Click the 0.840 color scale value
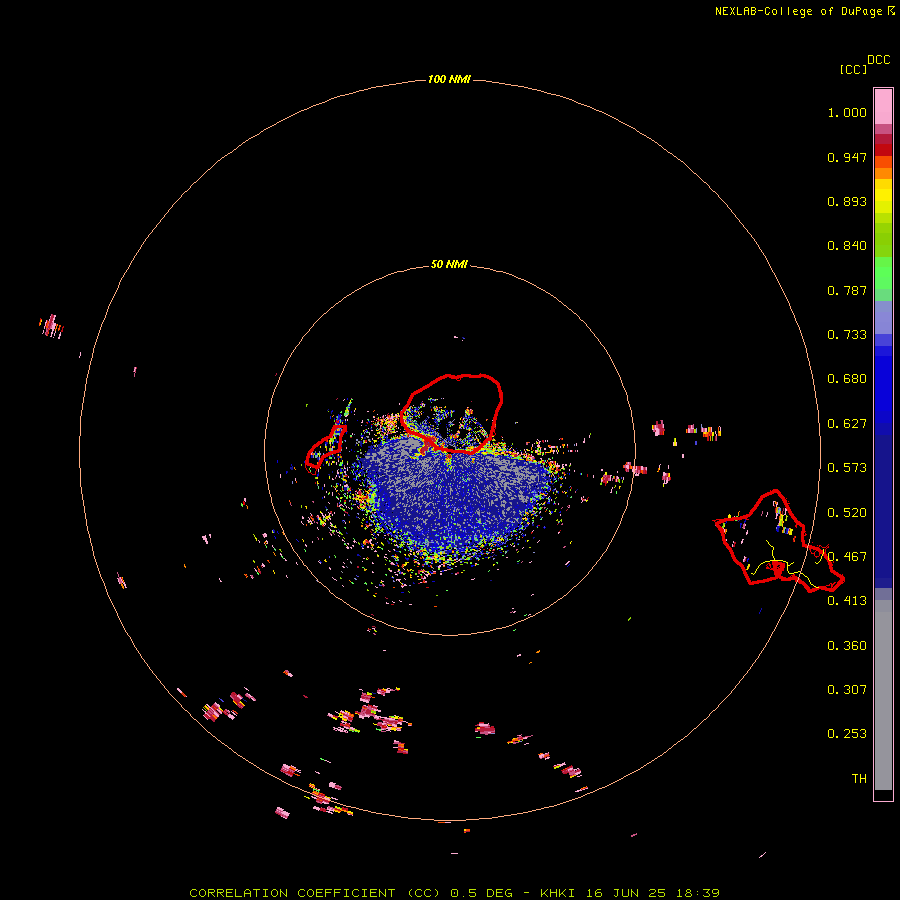Image resolution: width=900 pixels, height=900 pixels. click(847, 246)
